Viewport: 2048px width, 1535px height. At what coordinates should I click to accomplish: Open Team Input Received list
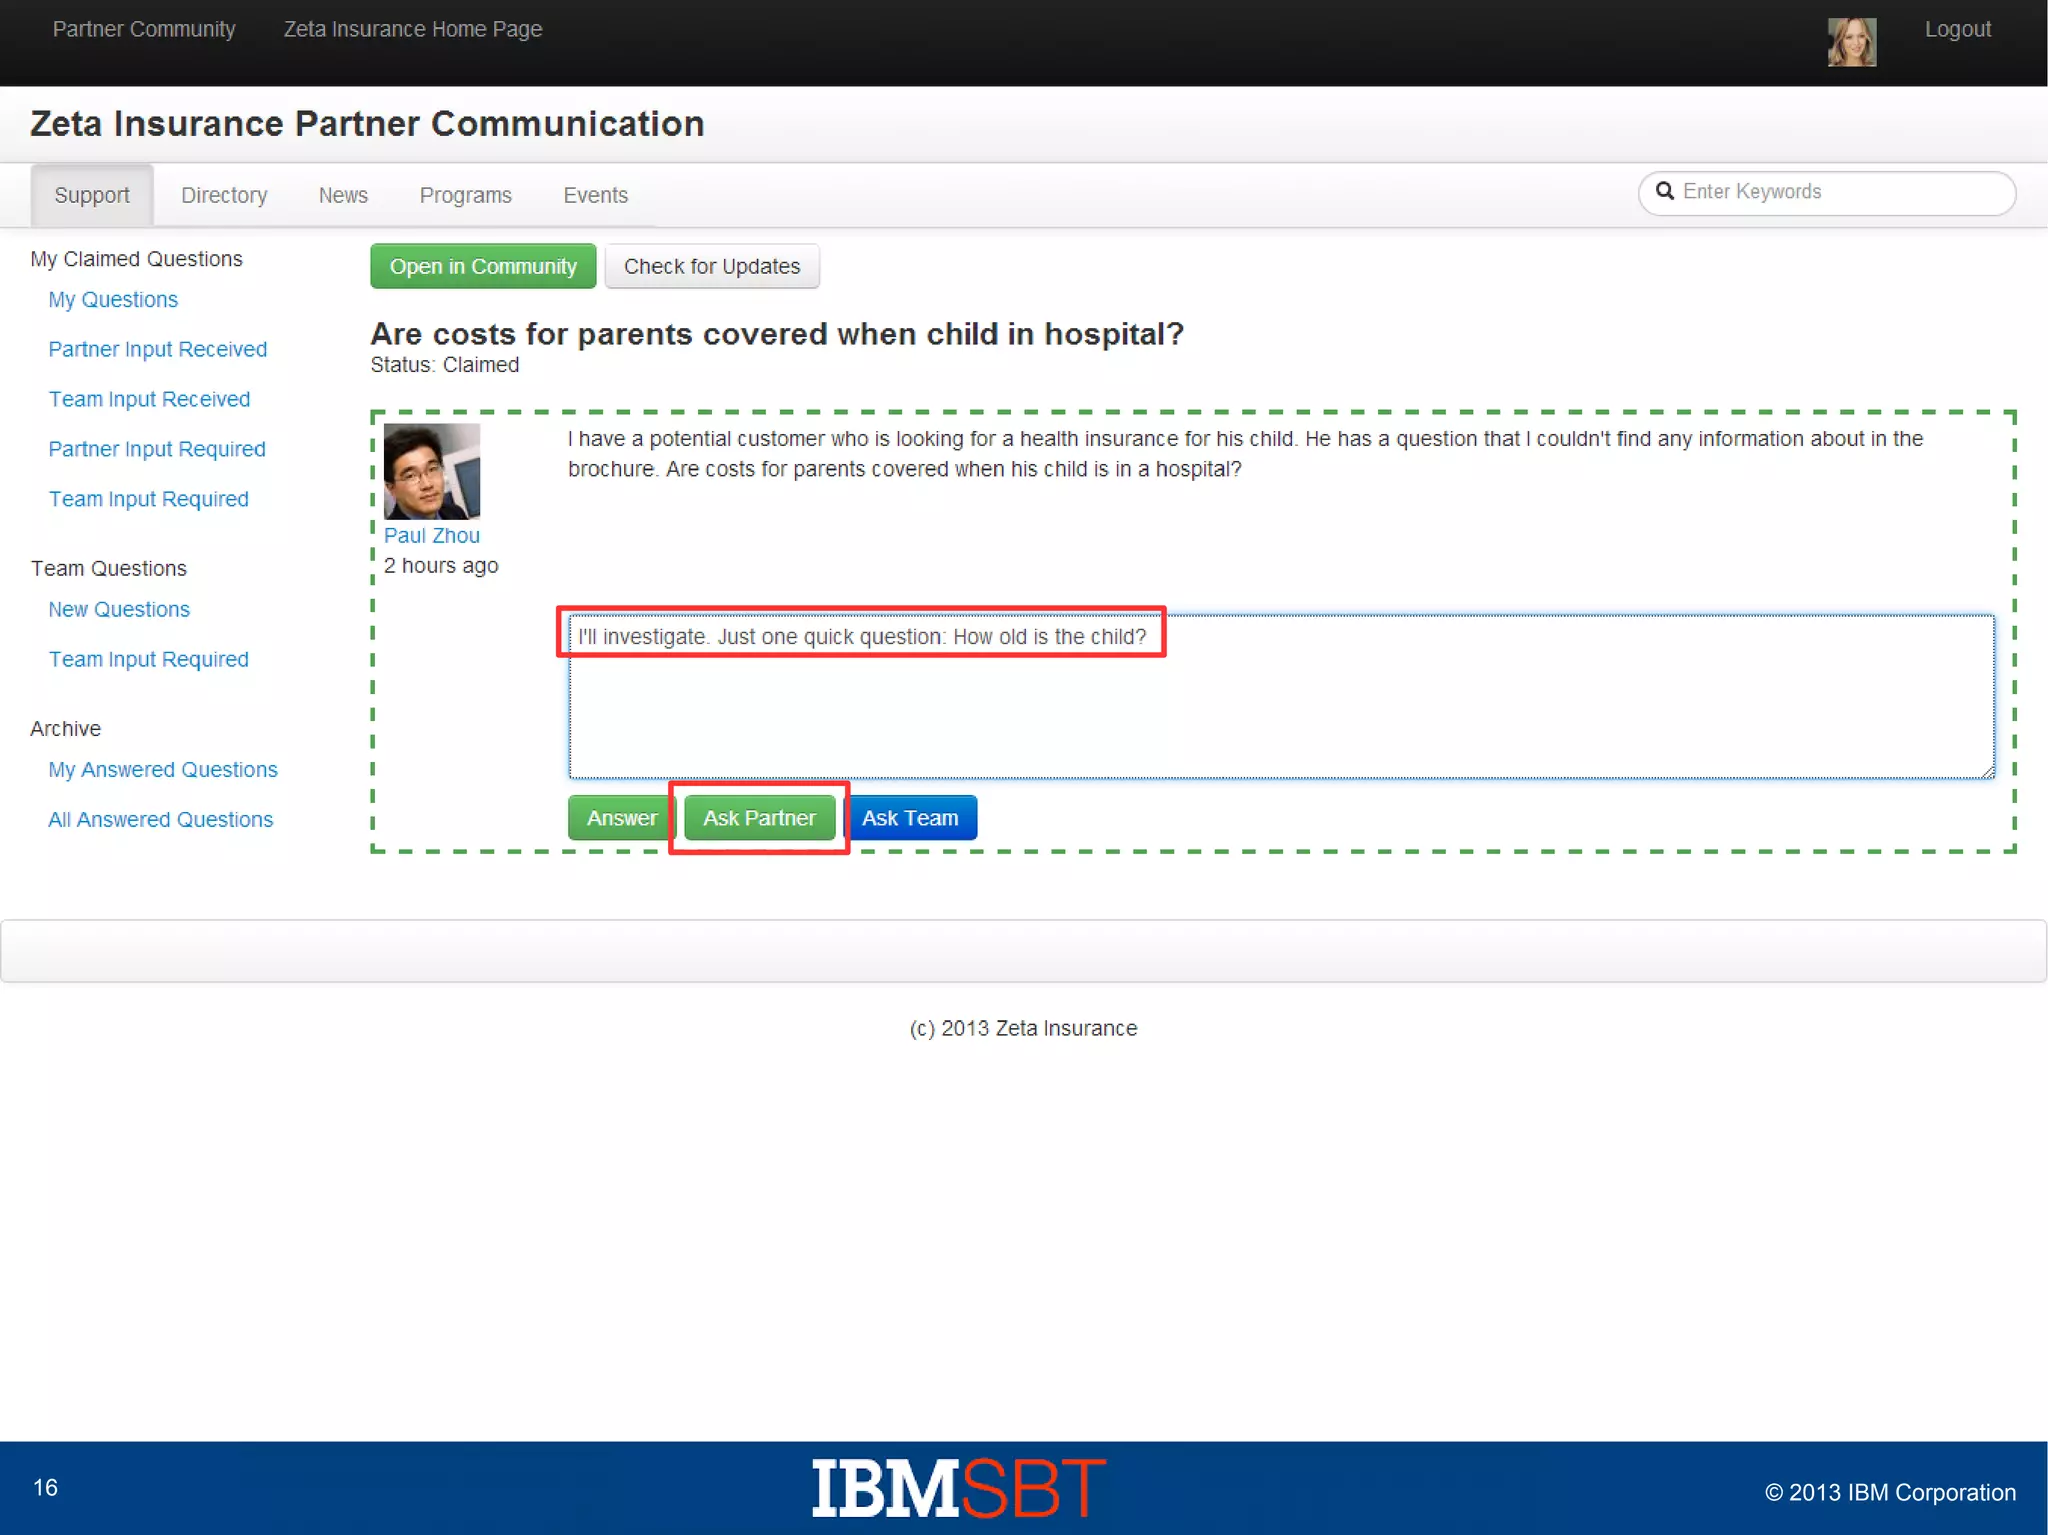pyautogui.click(x=149, y=399)
